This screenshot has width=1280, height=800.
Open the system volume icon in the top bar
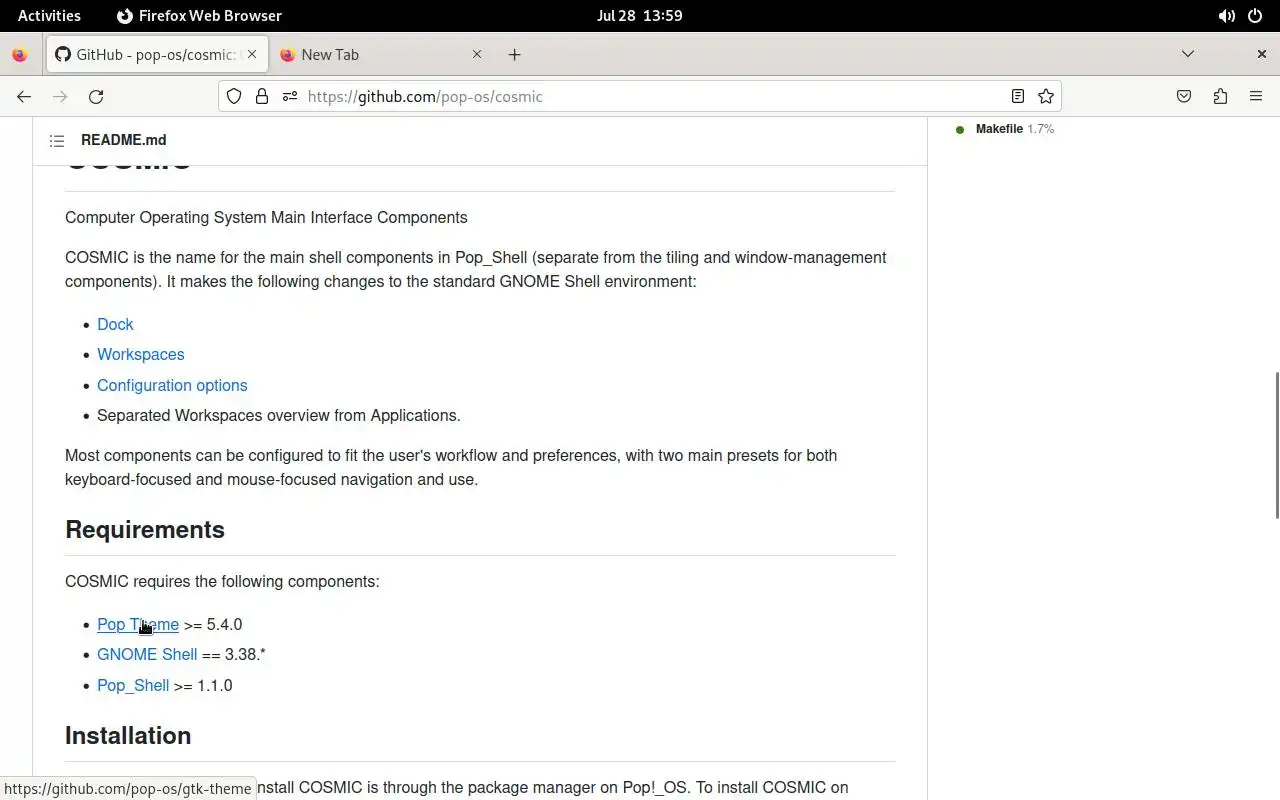coord(1226,16)
